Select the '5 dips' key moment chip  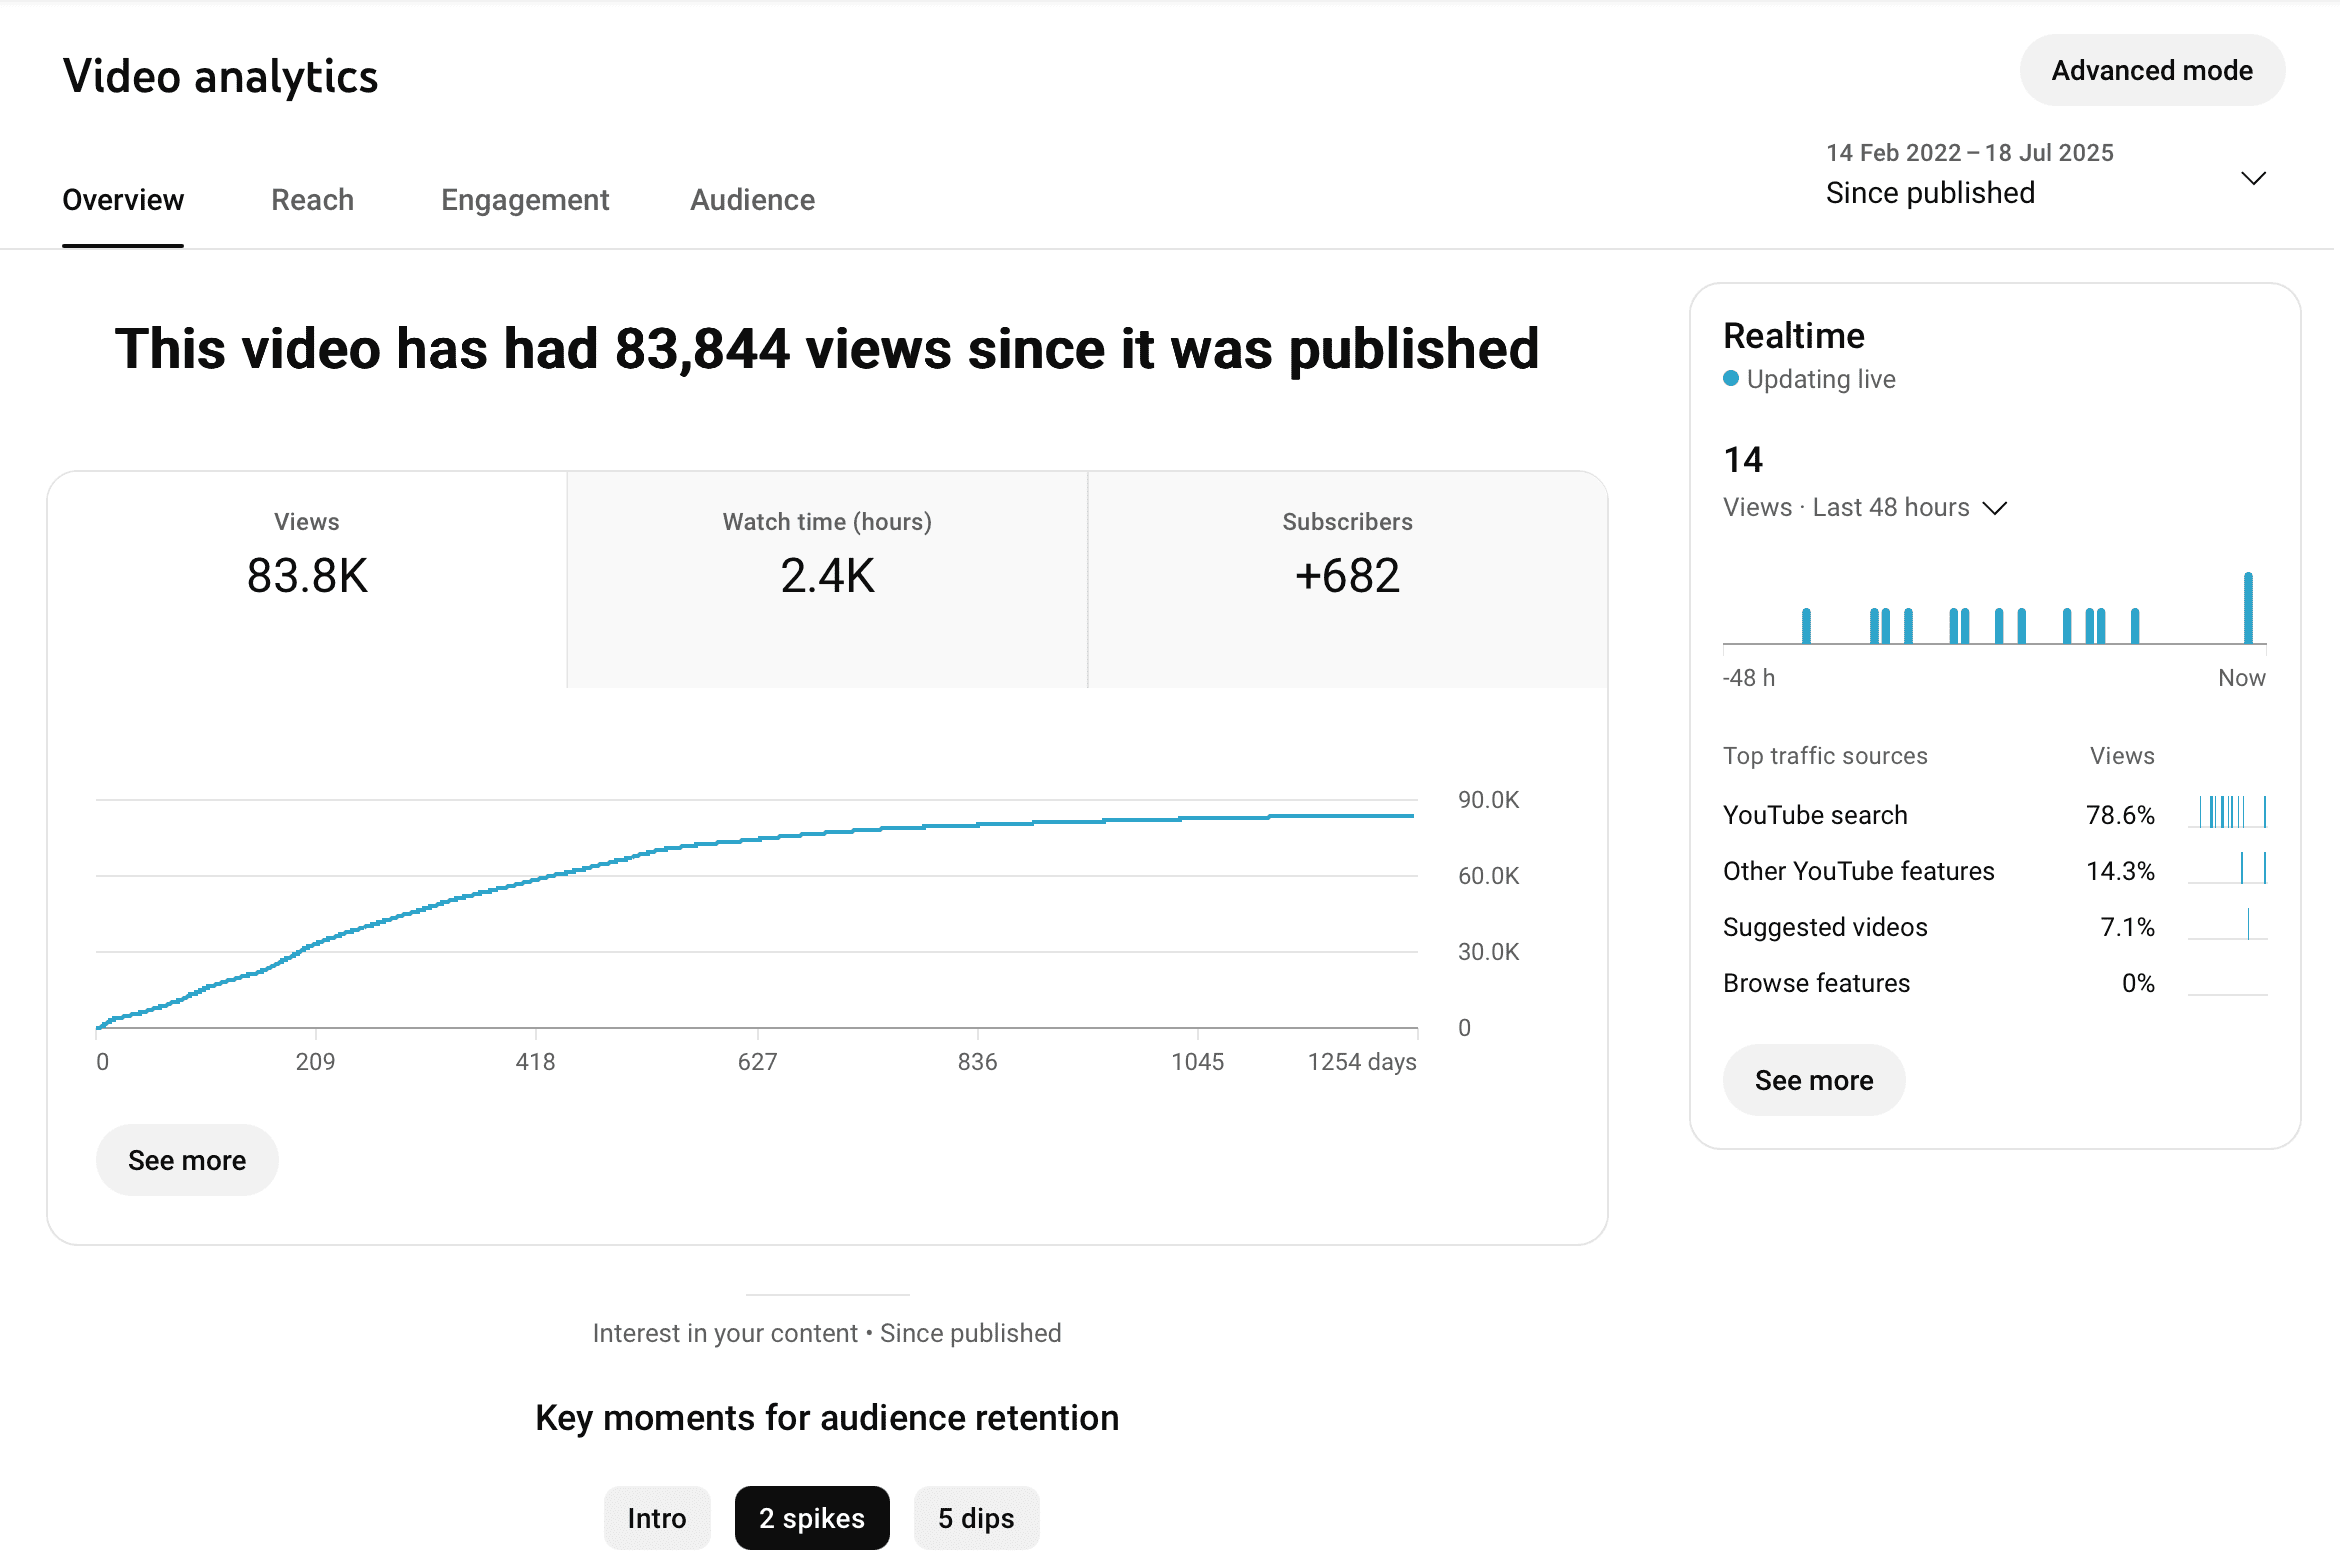tap(976, 1517)
